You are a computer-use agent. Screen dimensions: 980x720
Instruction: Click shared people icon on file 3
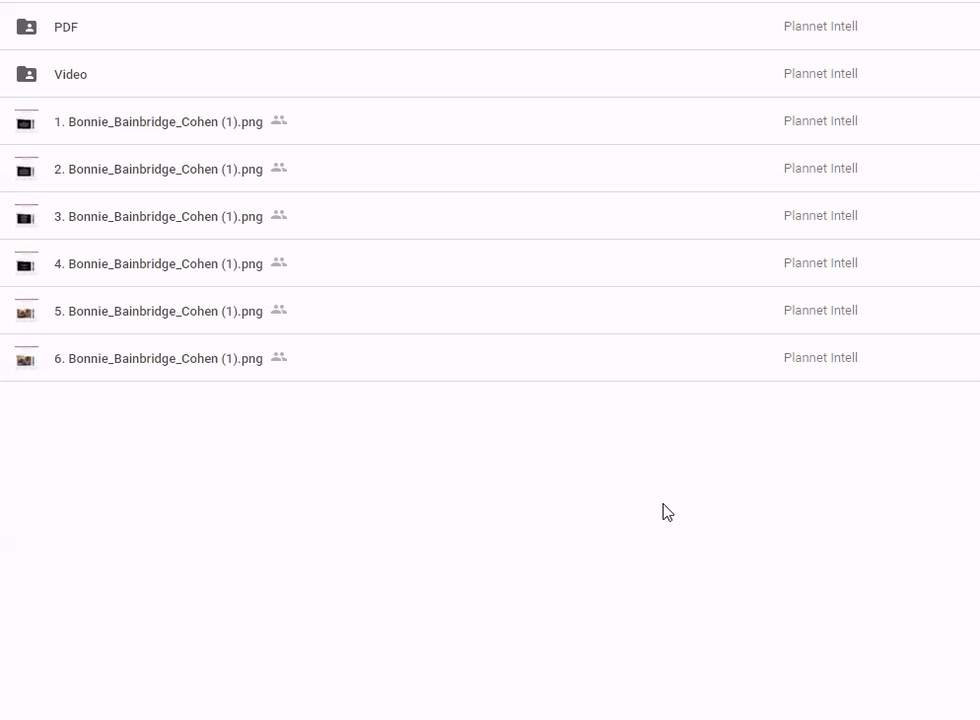[x=279, y=215]
